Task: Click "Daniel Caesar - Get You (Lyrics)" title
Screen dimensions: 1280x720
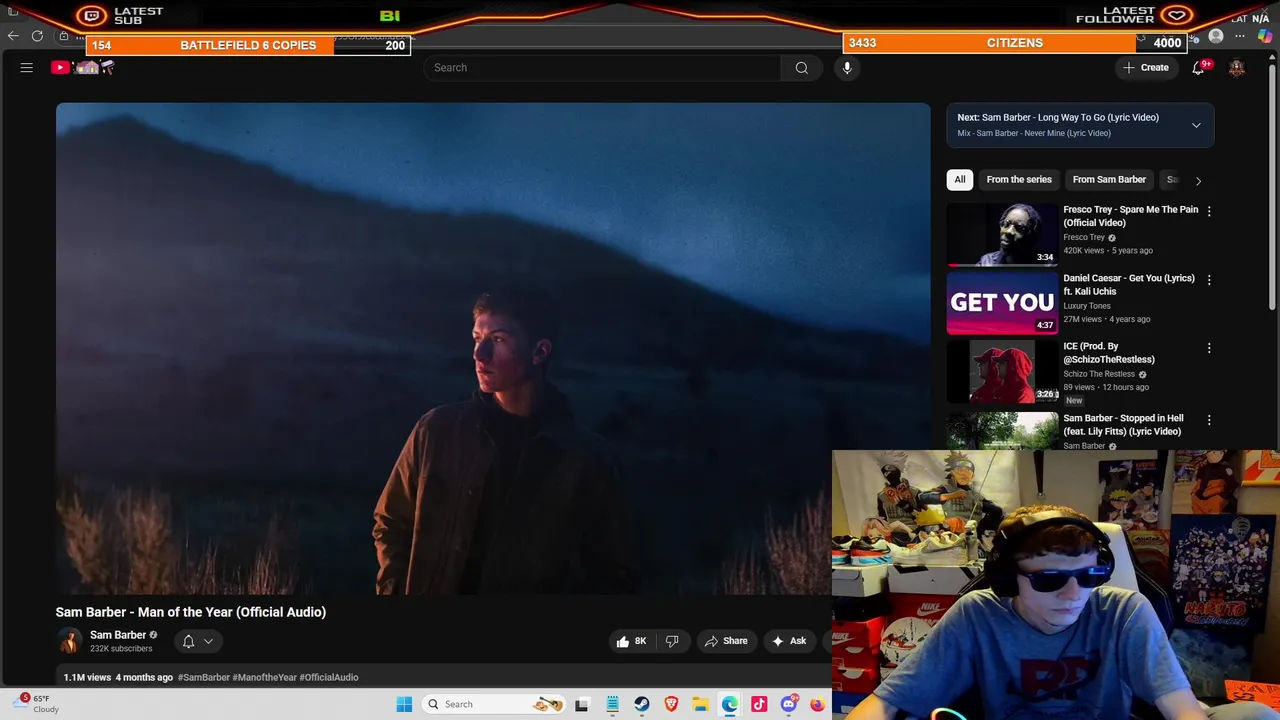Action: 1129,285
